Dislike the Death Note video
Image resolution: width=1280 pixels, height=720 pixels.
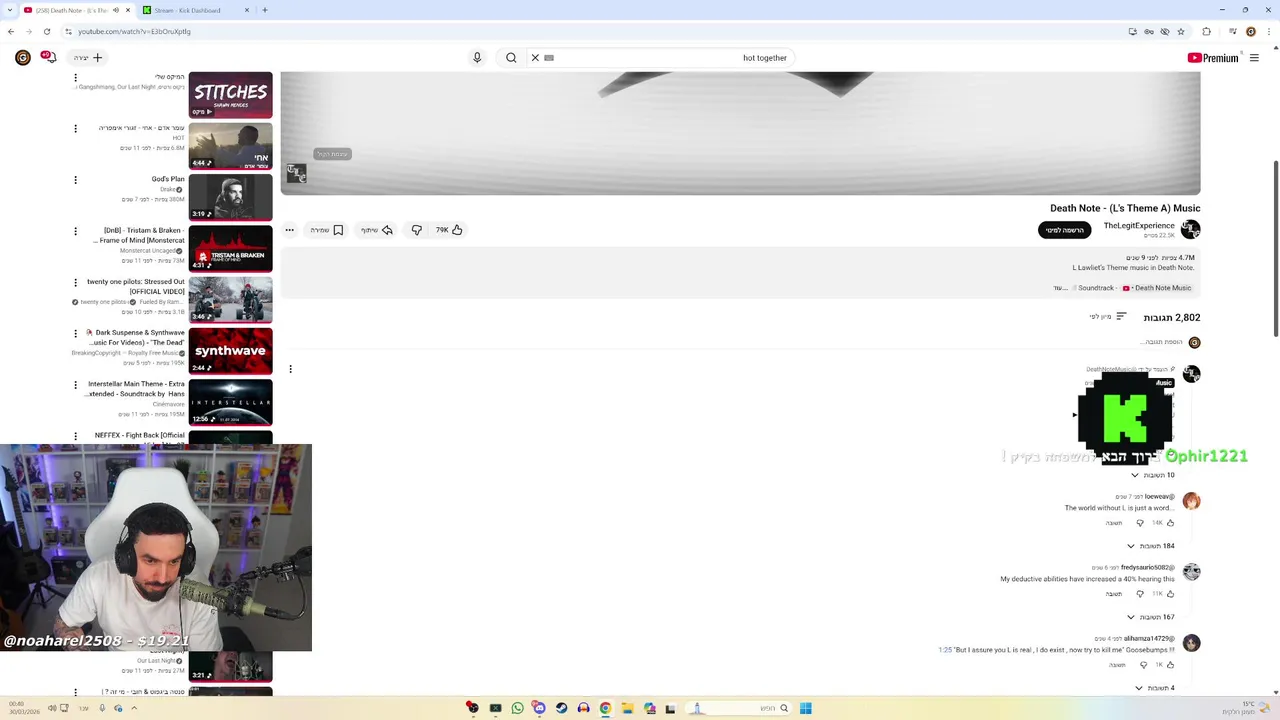pyautogui.click(x=417, y=230)
